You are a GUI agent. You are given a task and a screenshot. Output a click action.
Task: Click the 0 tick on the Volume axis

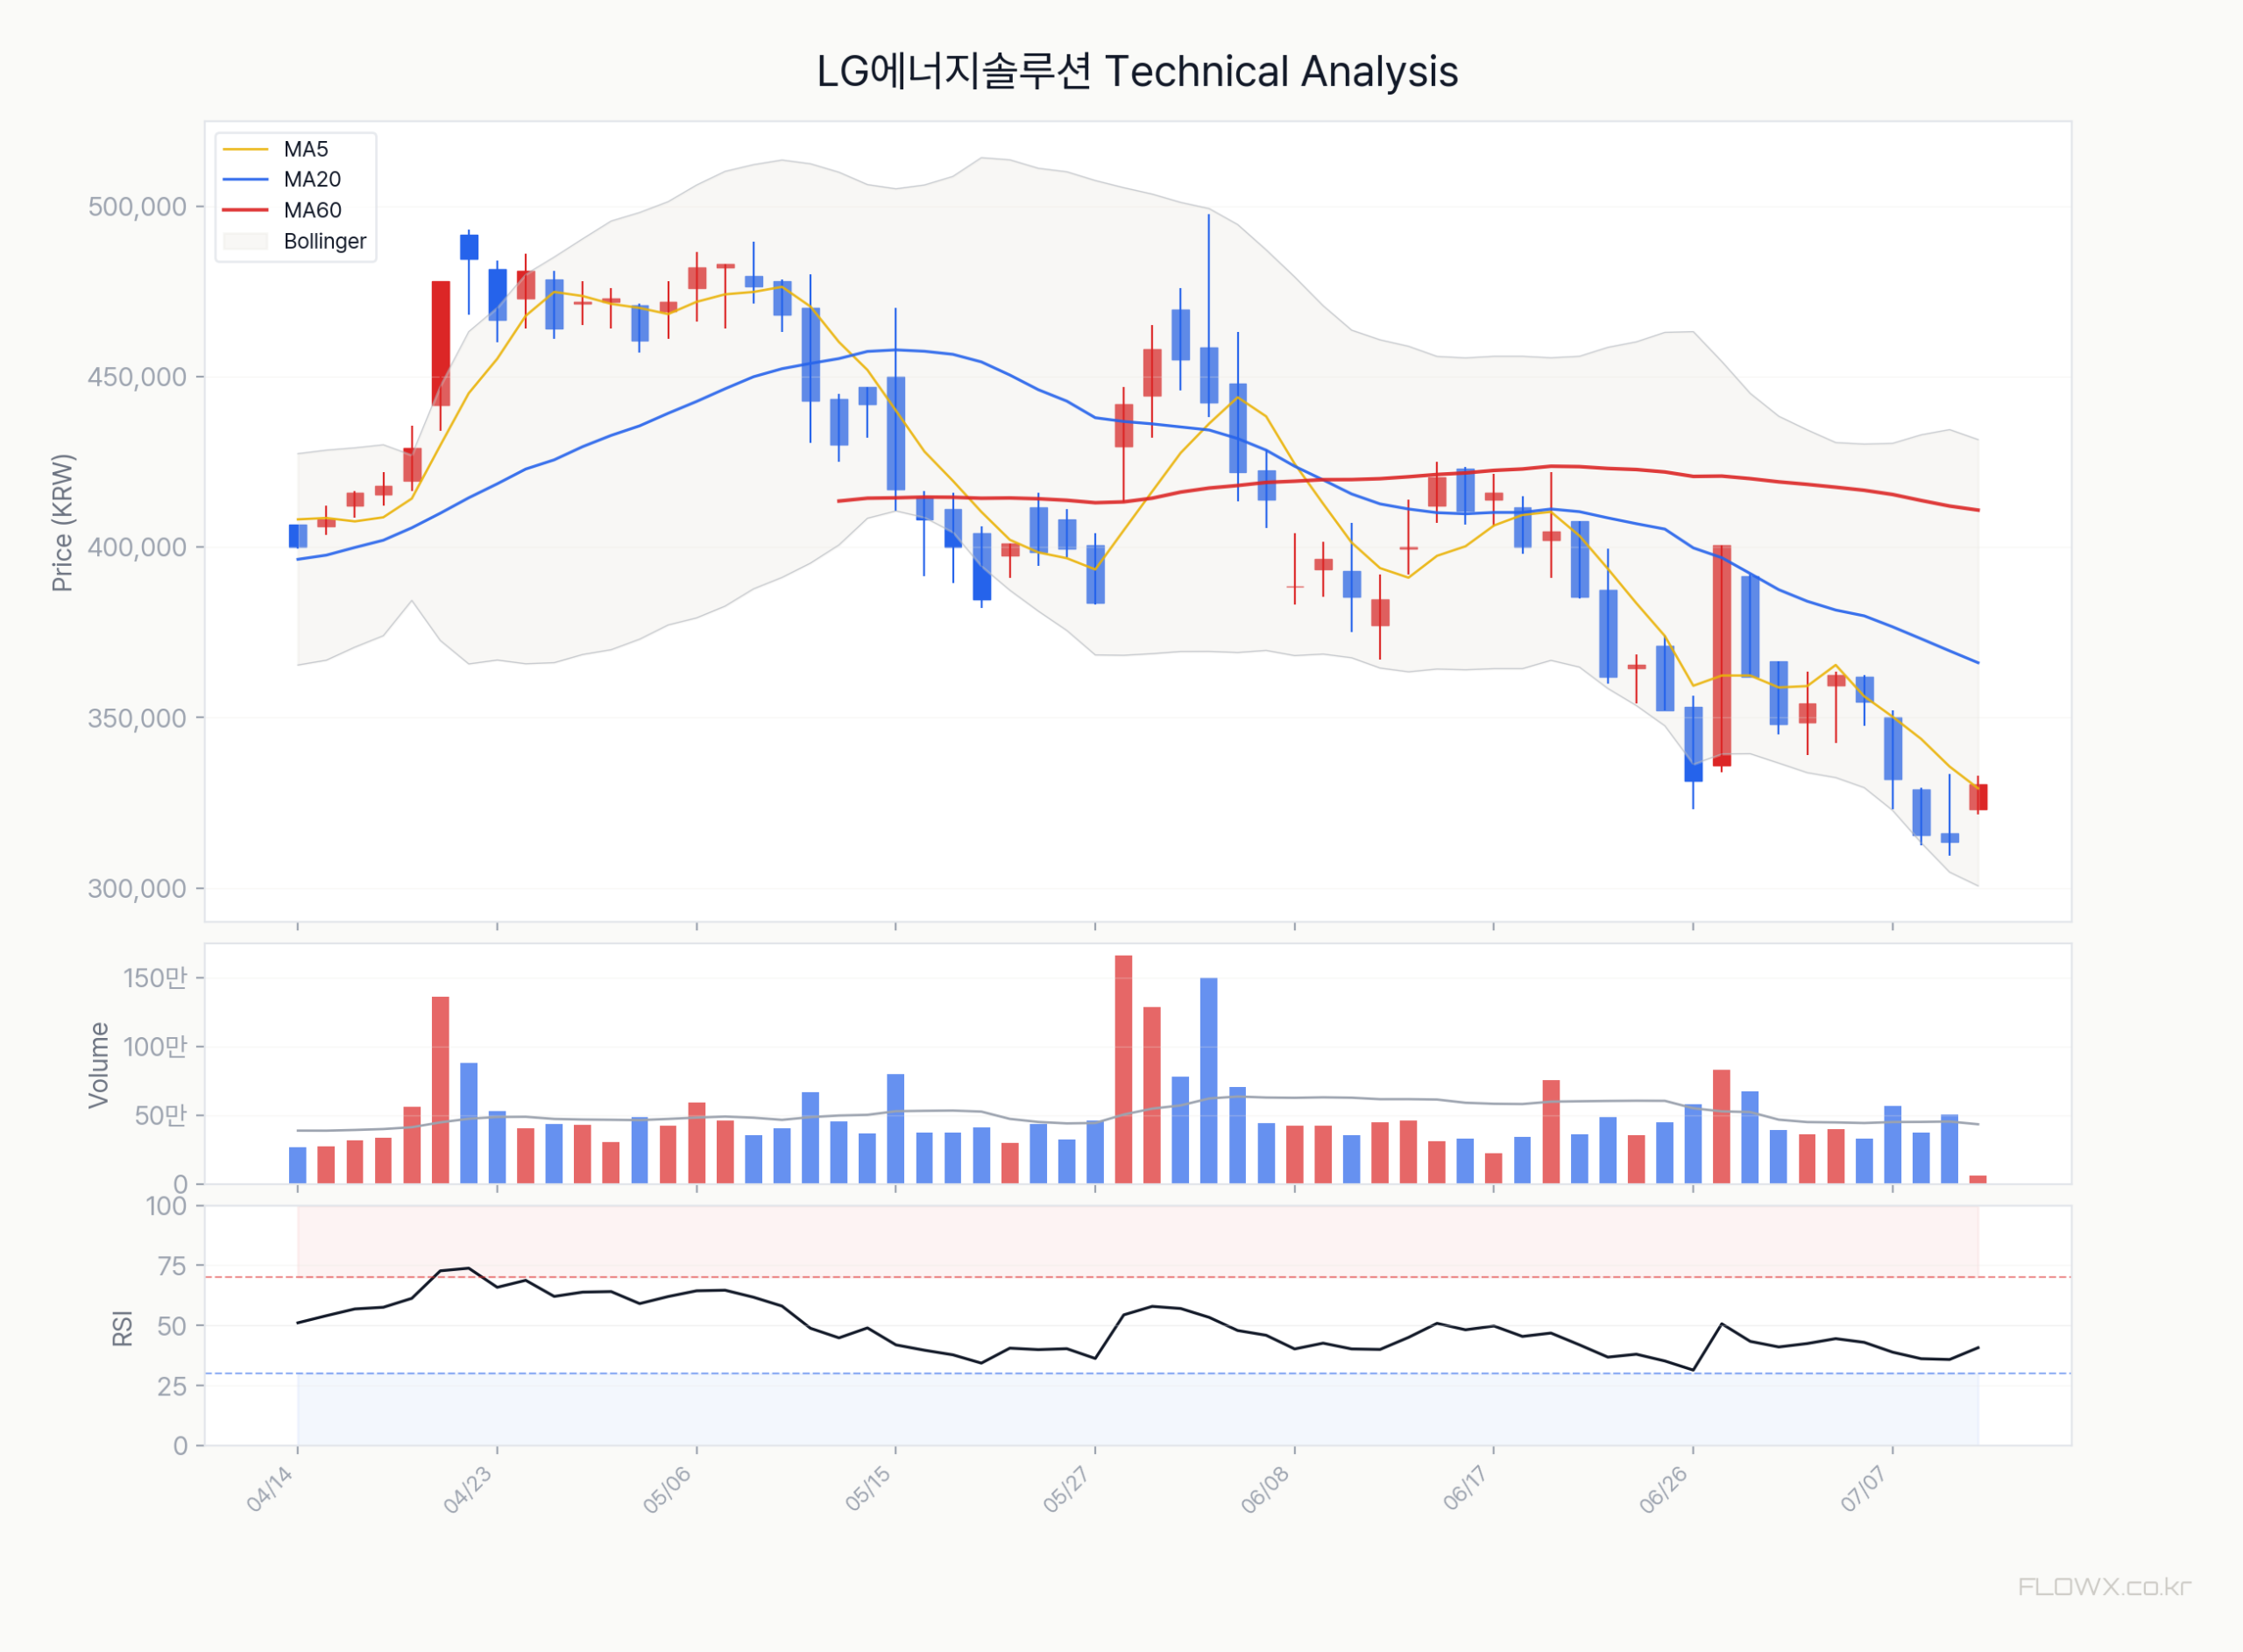180,1185
